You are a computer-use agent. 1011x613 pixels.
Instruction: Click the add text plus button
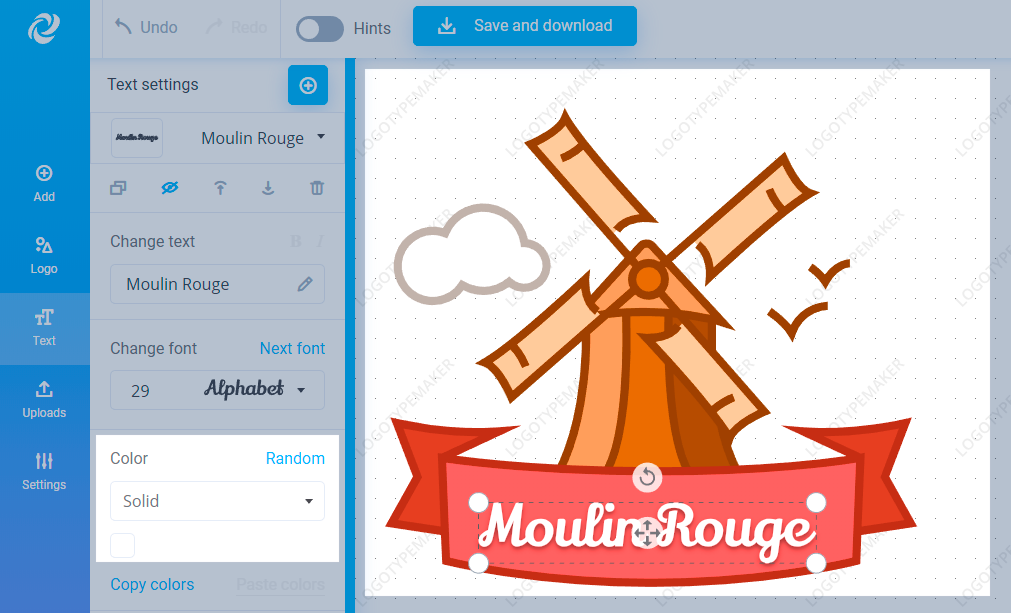308,85
